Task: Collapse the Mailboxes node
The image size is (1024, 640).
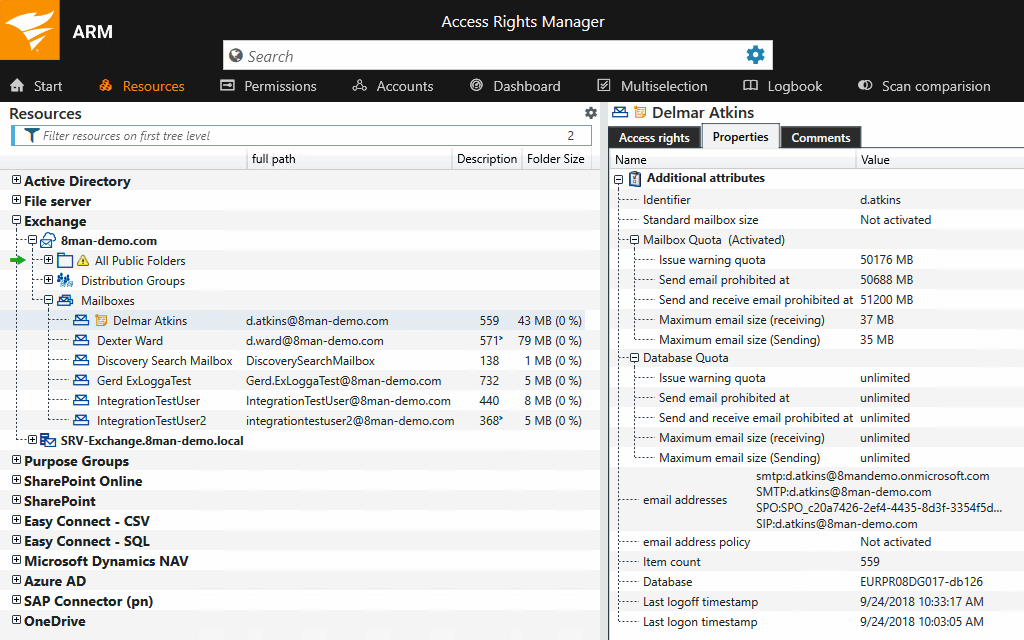Action: 48,300
